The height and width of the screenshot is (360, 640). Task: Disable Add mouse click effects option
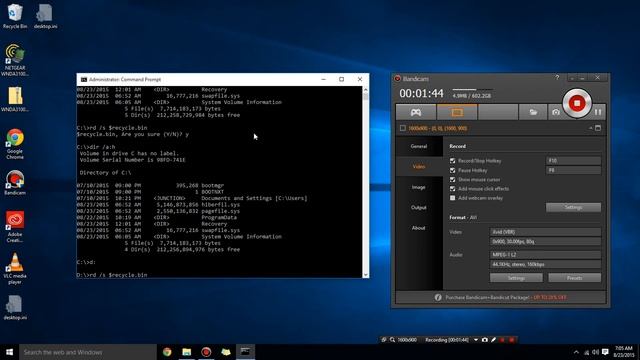click(452, 189)
